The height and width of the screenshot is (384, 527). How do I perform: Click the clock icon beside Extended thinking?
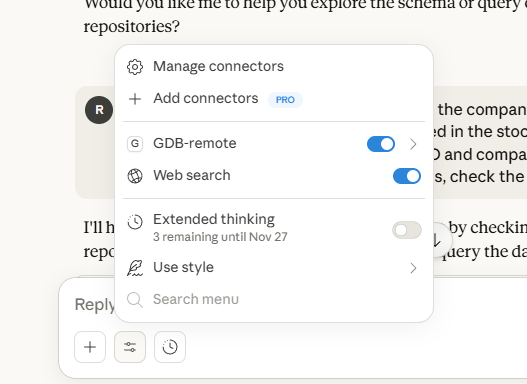(135, 222)
